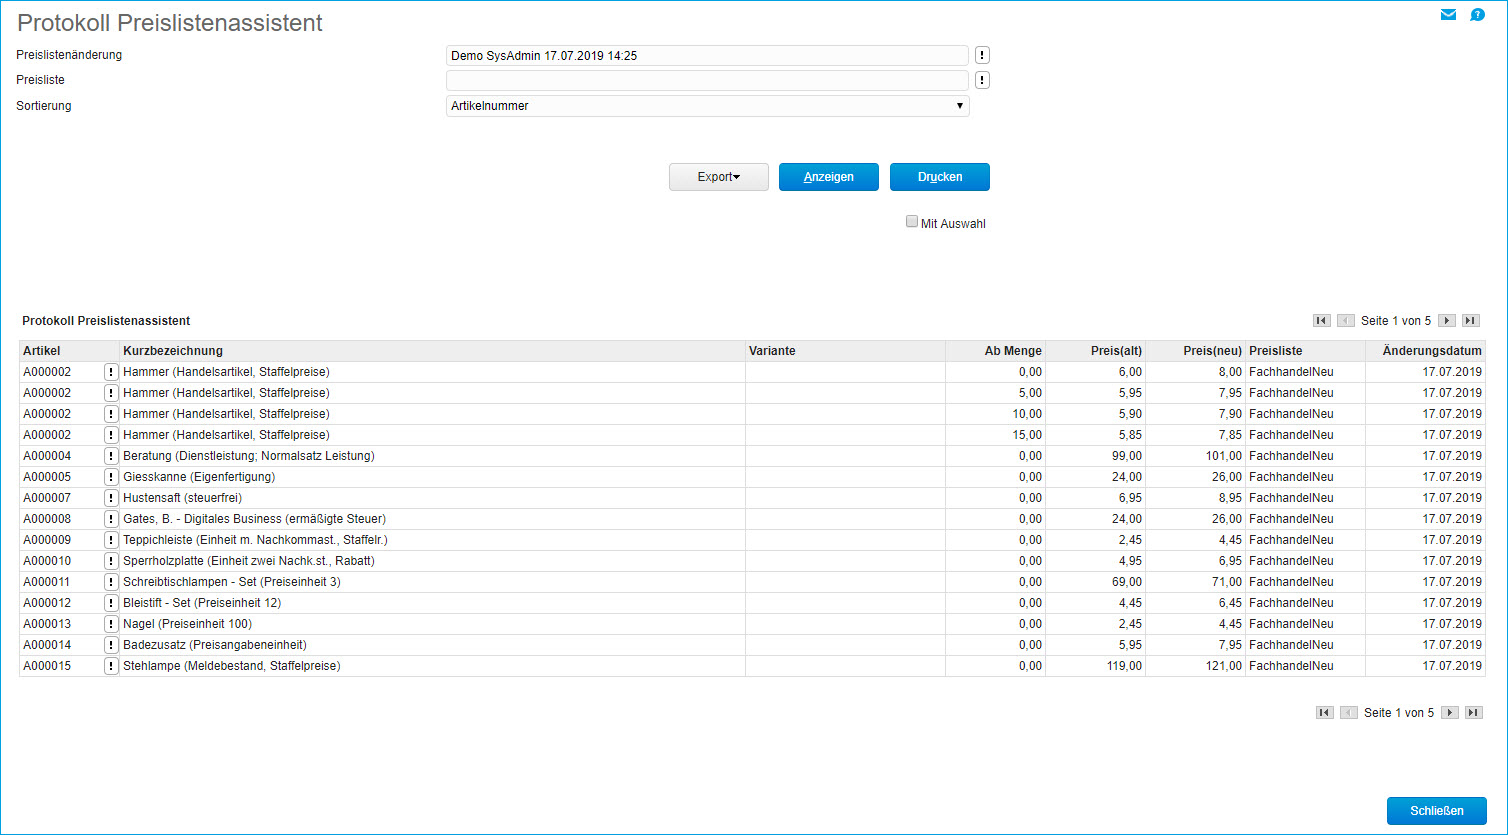Open details icon for article A000004
This screenshot has width=1508, height=835.
(111, 456)
